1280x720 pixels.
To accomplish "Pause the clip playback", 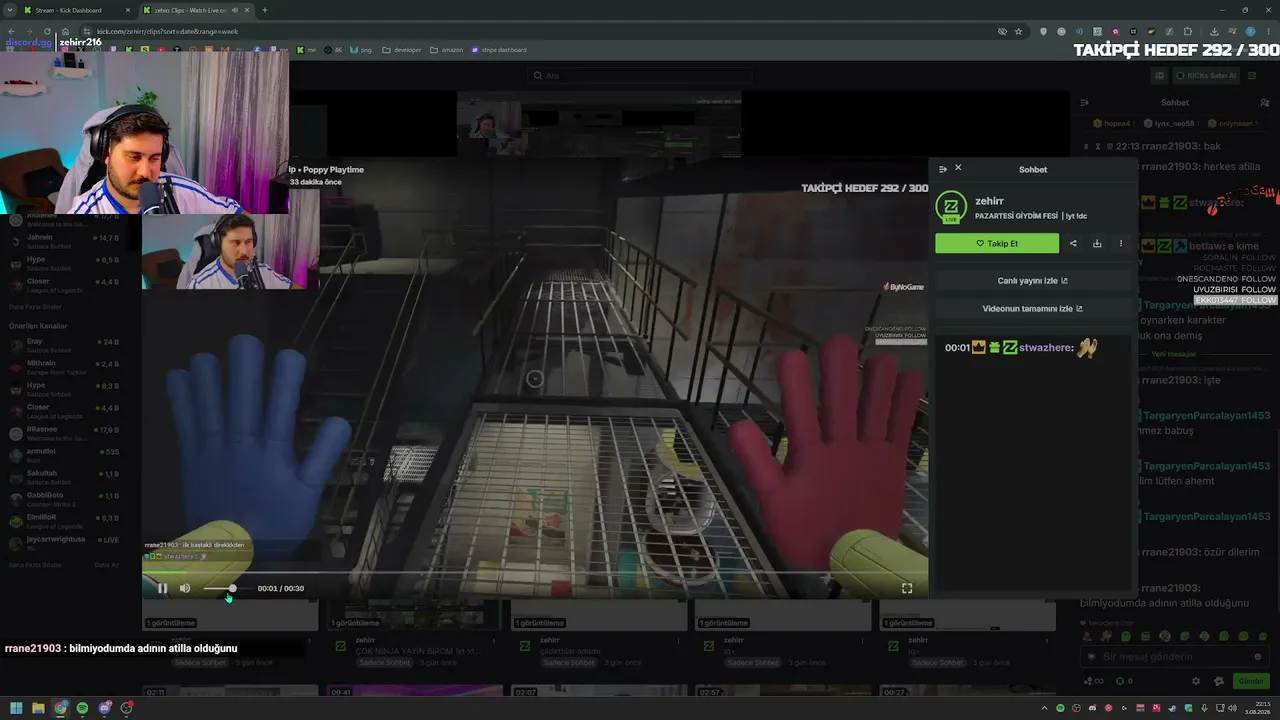I will [x=162, y=588].
